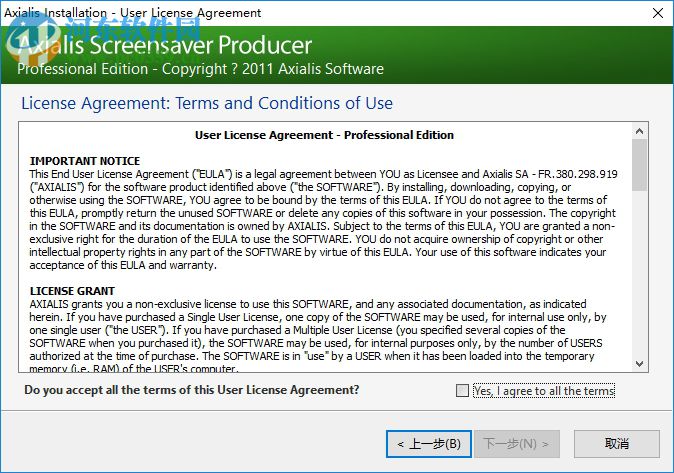Click the license scrollbar thumb
674x473 pixels.
point(639,165)
